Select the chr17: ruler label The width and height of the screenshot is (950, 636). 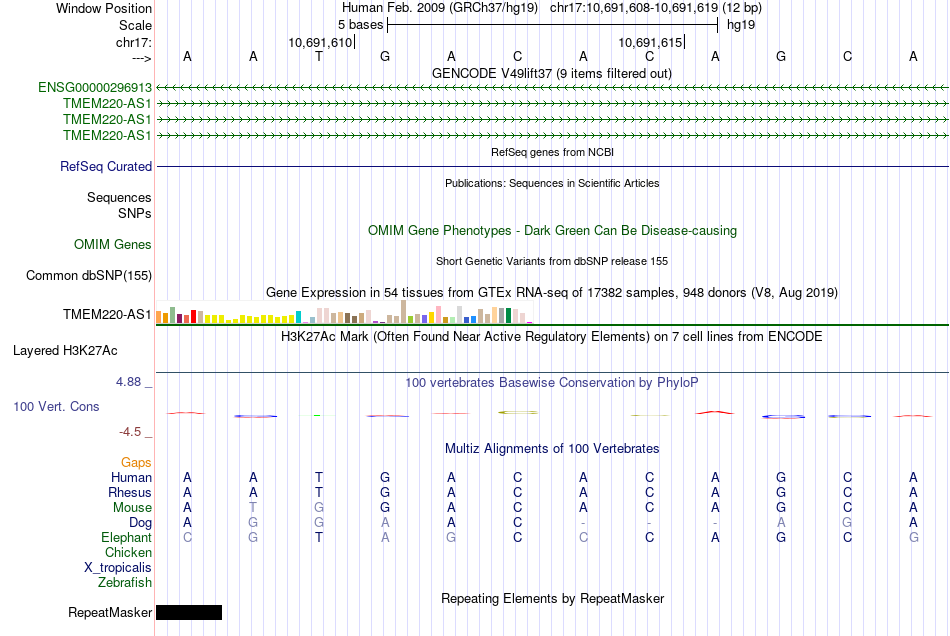[x=134, y=42]
